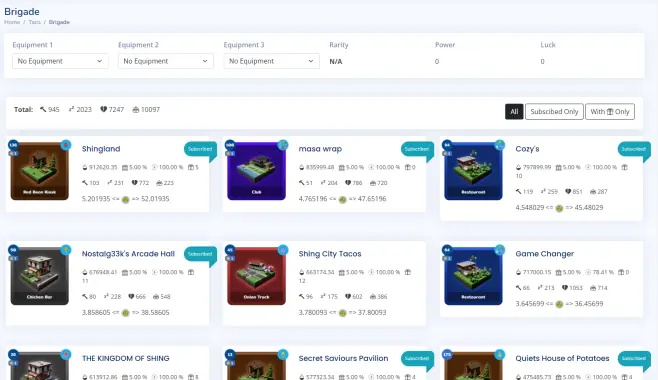This screenshot has height=380, width=658.
Task: Click the gift icon on THE KINGDOM OF SHING card
Action: click(191, 377)
